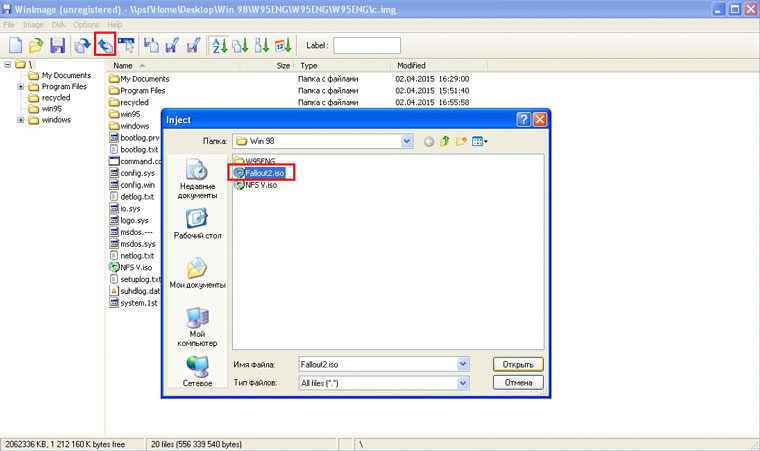
Task: Click the Name column header
Action: point(174,65)
